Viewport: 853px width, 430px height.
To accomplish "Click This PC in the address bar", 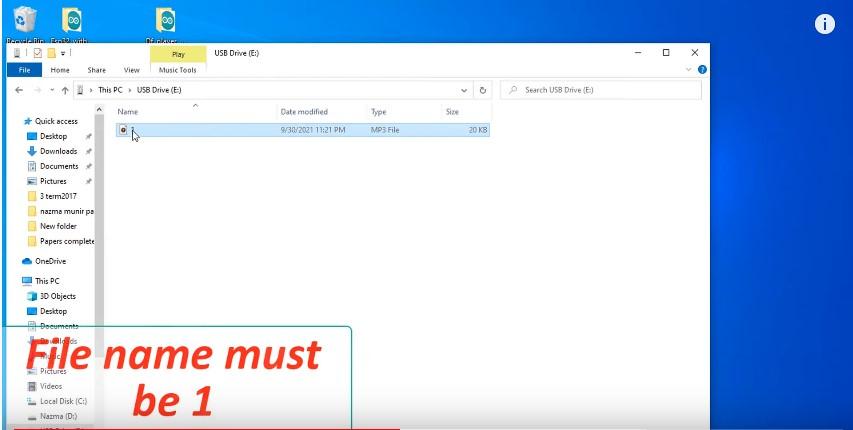I will pyautogui.click(x=110, y=90).
